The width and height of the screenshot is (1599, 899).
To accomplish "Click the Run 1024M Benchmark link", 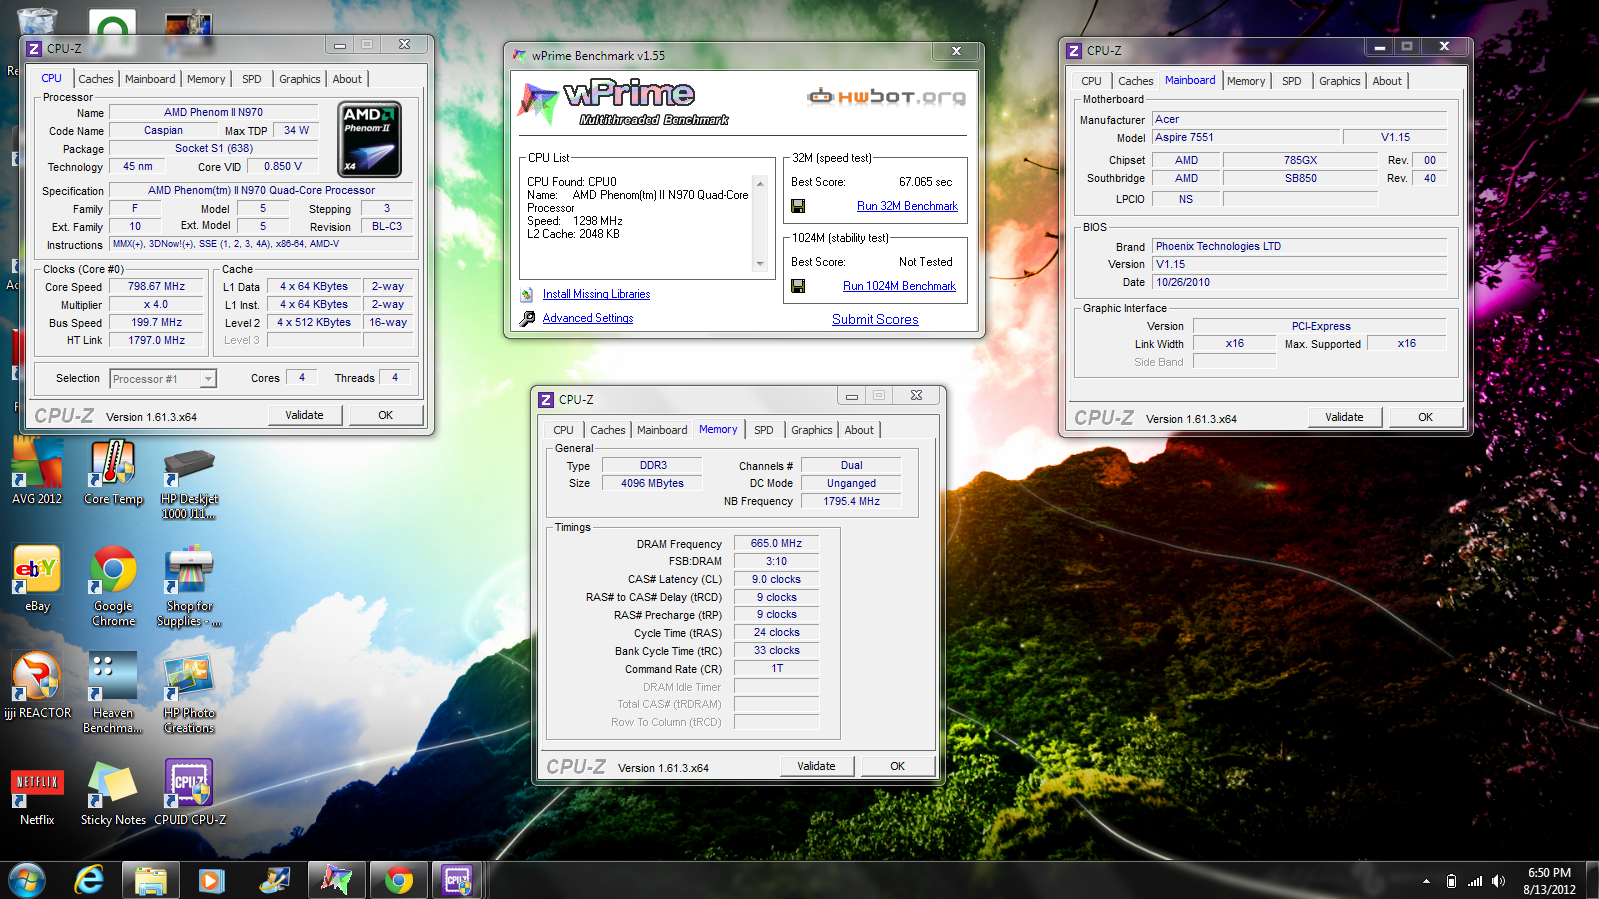I will pyautogui.click(x=899, y=286).
